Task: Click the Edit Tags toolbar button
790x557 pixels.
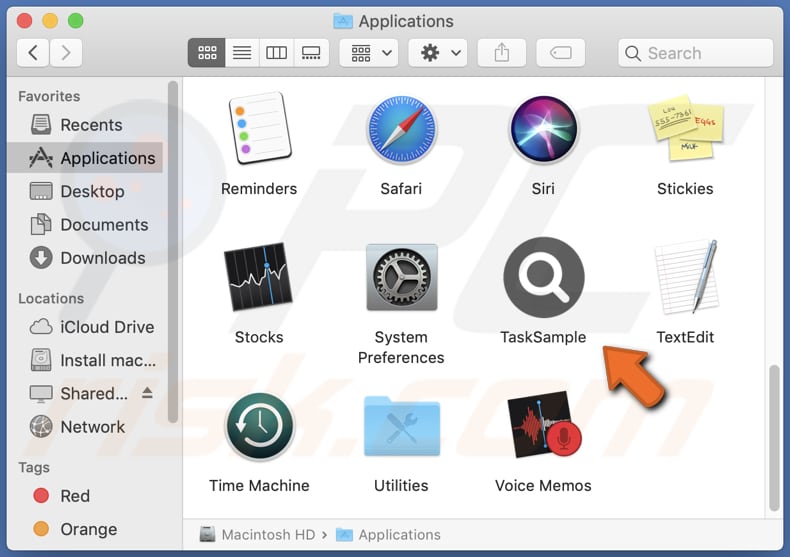Action: coord(561,52)
